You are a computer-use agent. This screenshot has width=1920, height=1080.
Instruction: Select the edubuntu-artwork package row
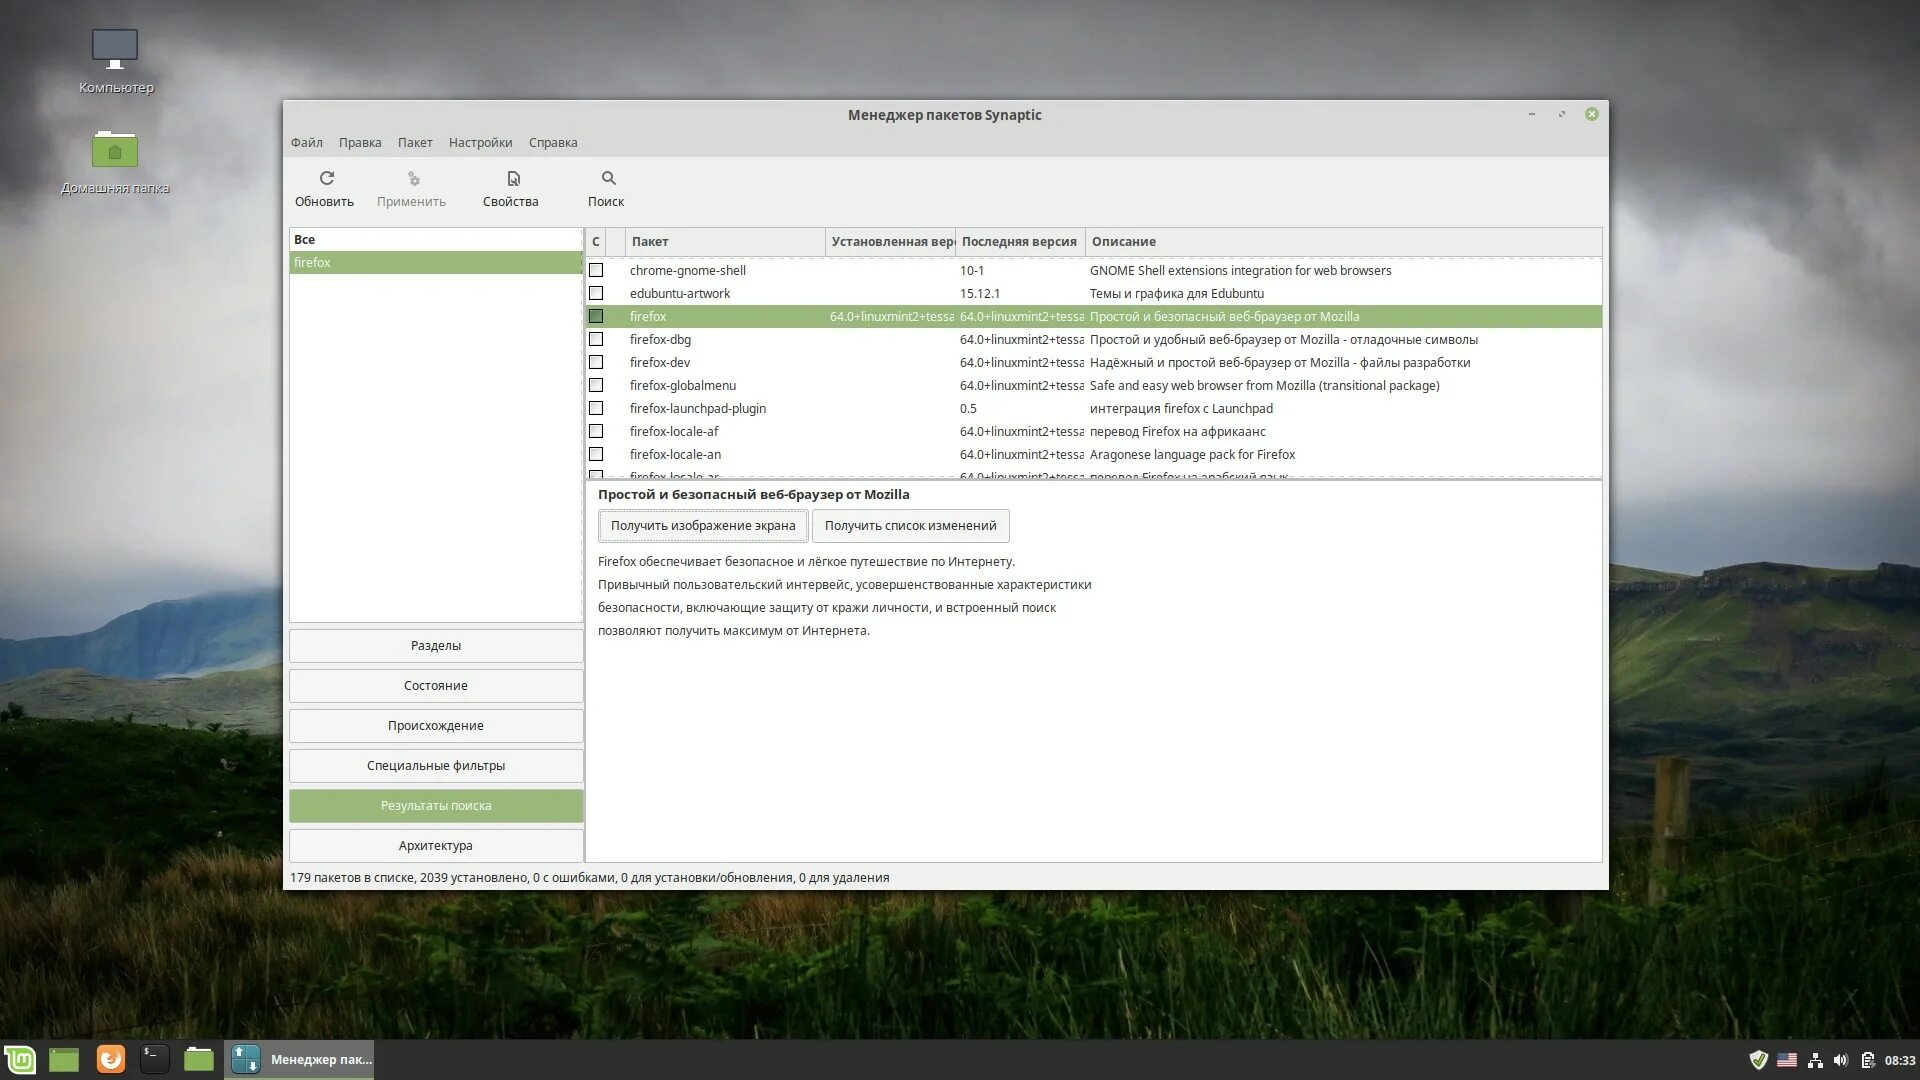pos(1094,293)
